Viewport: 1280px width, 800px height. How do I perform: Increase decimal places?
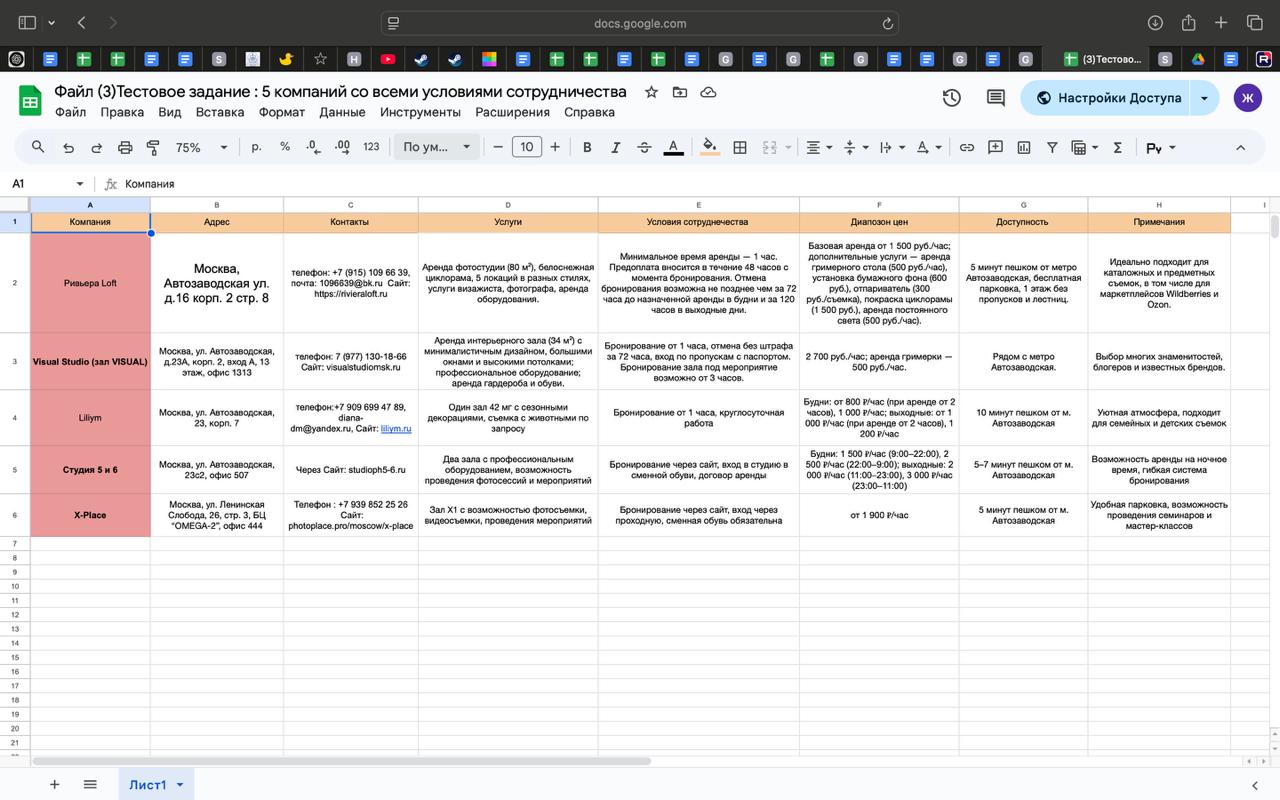342,147
